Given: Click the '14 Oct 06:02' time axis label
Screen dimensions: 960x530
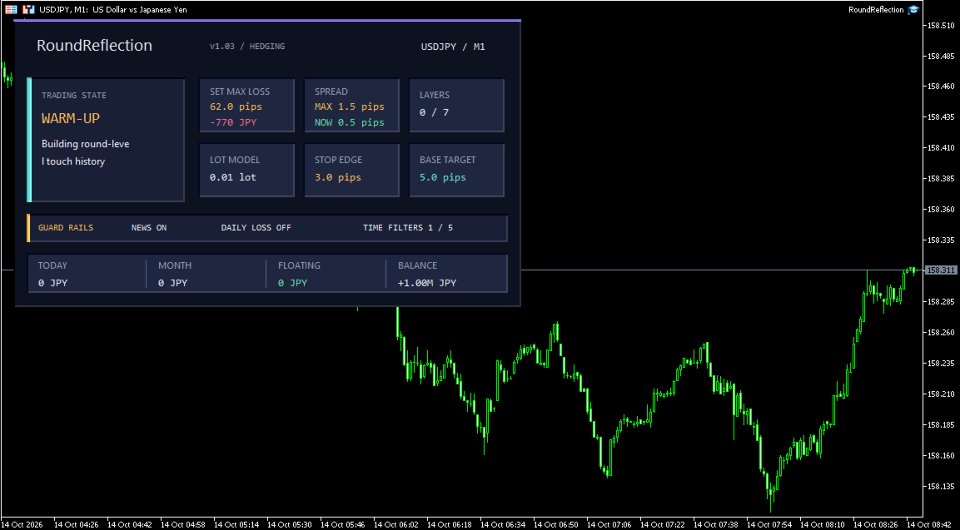Looking at the screenshot, I should pos(396,524).
